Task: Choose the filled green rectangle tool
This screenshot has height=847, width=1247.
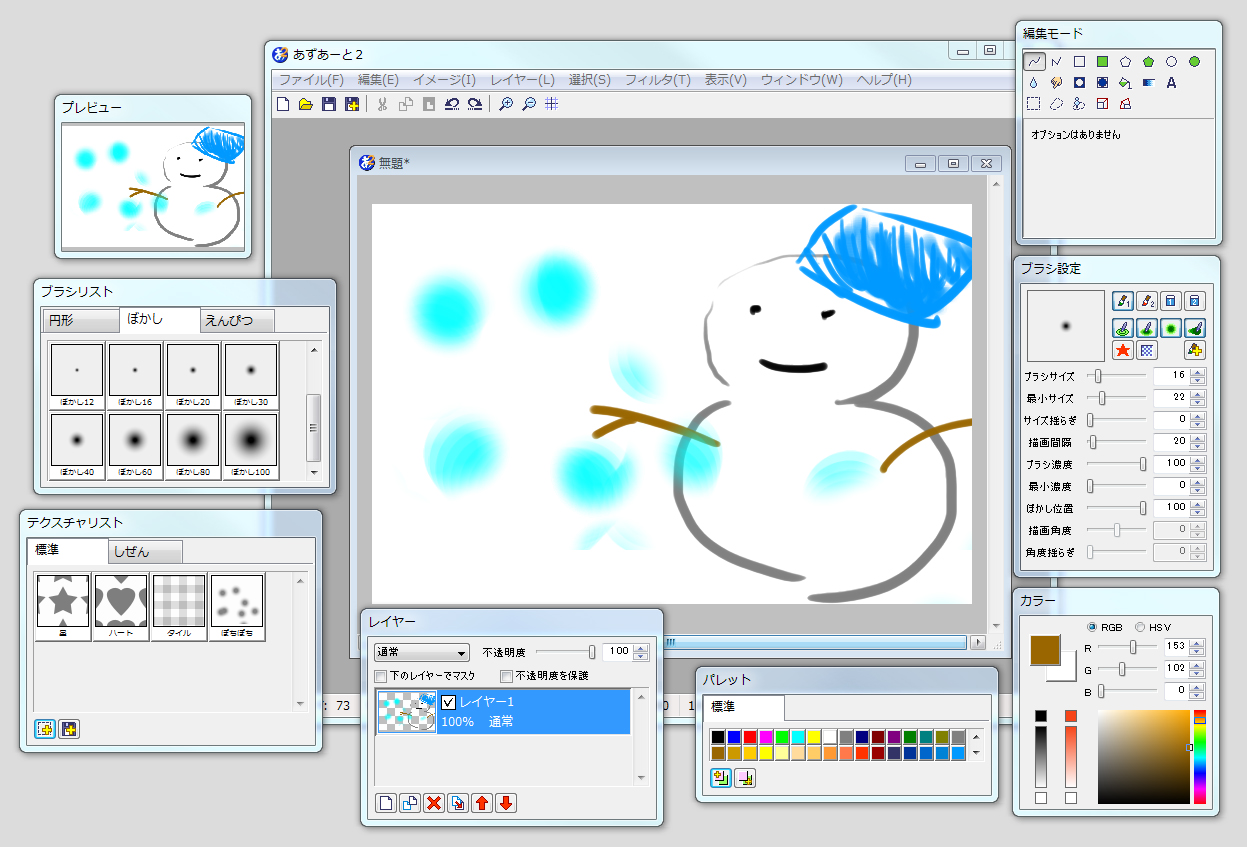Action: [1102, 62]
